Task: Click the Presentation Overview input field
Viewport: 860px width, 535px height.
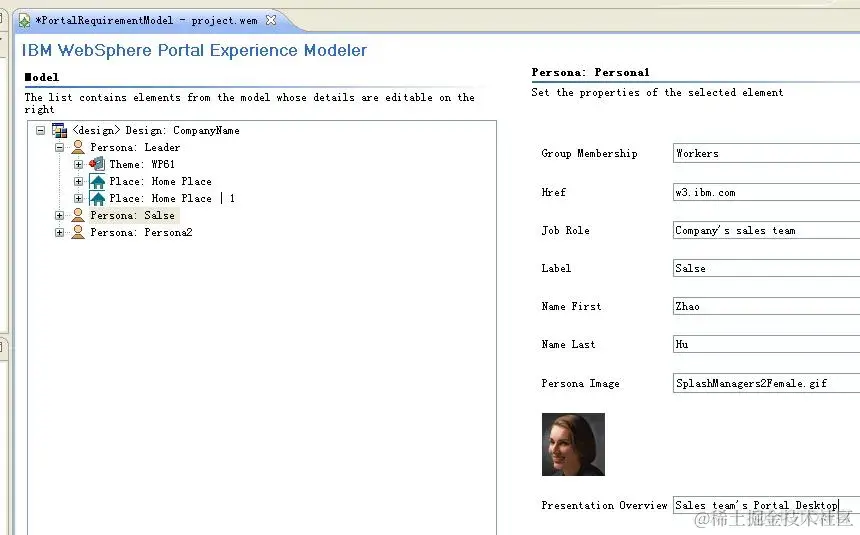Action: (766, 505)
